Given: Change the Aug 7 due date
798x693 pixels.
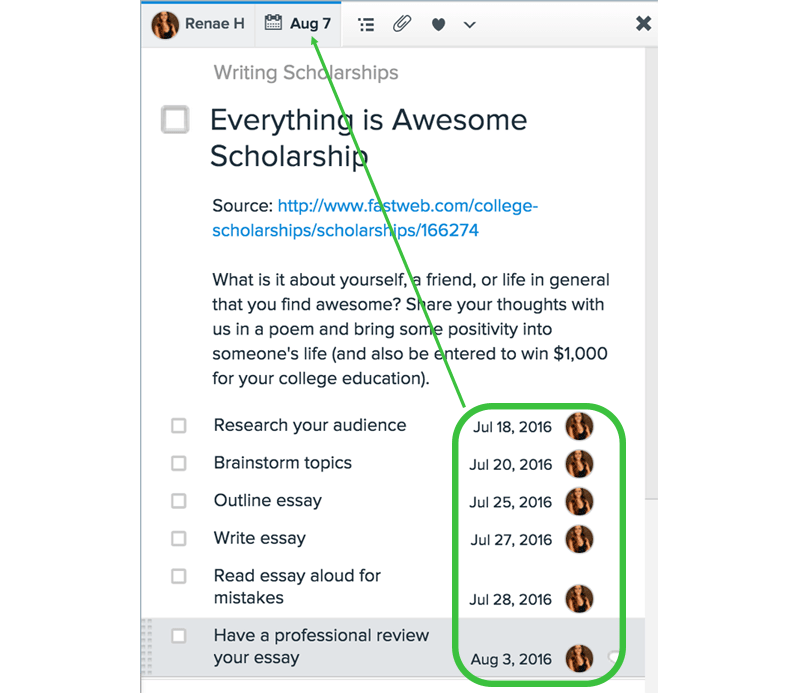Looking at the screenshot, I should point(298,23).
